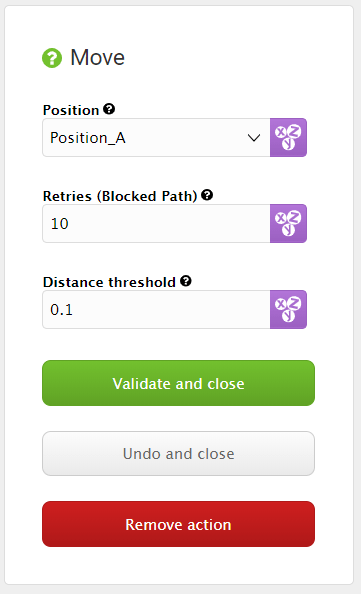Show help for Retries (Blocked Path)

coord(207,195)
